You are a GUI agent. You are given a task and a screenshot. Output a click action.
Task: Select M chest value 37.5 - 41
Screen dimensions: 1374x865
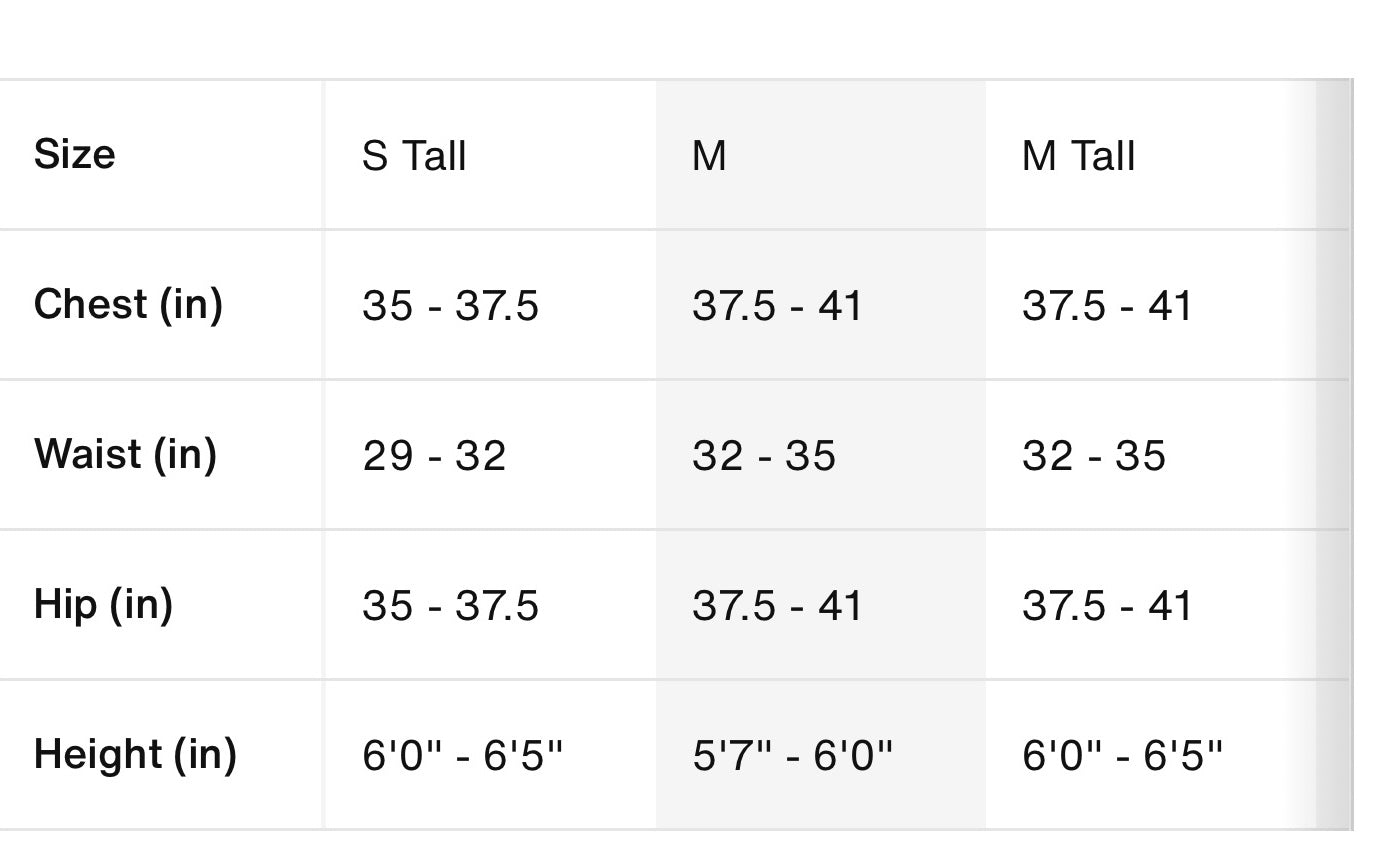tap(776, 306)
